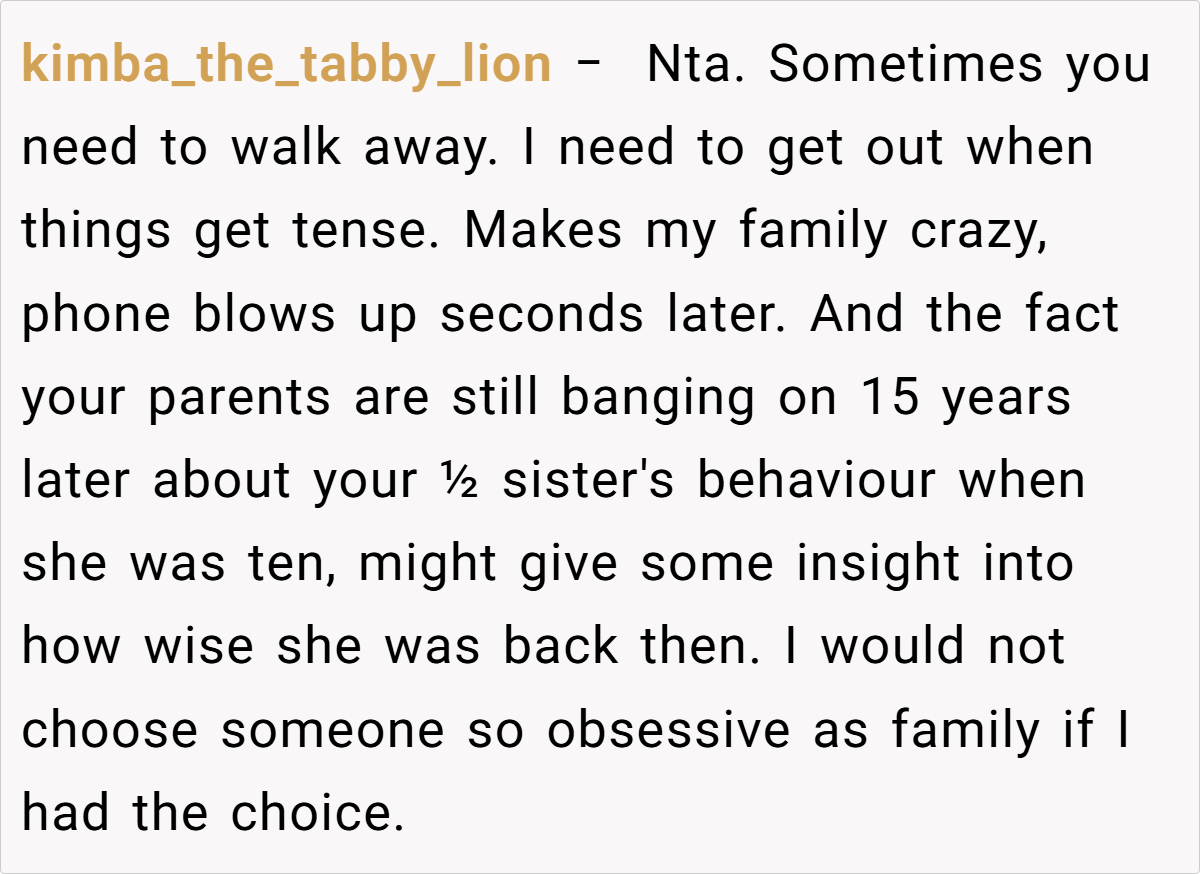This screenshot has width=1200, height=874.
Task: Open the kimba_the_tabby_lion username link
Action: [x=286, y=66]
